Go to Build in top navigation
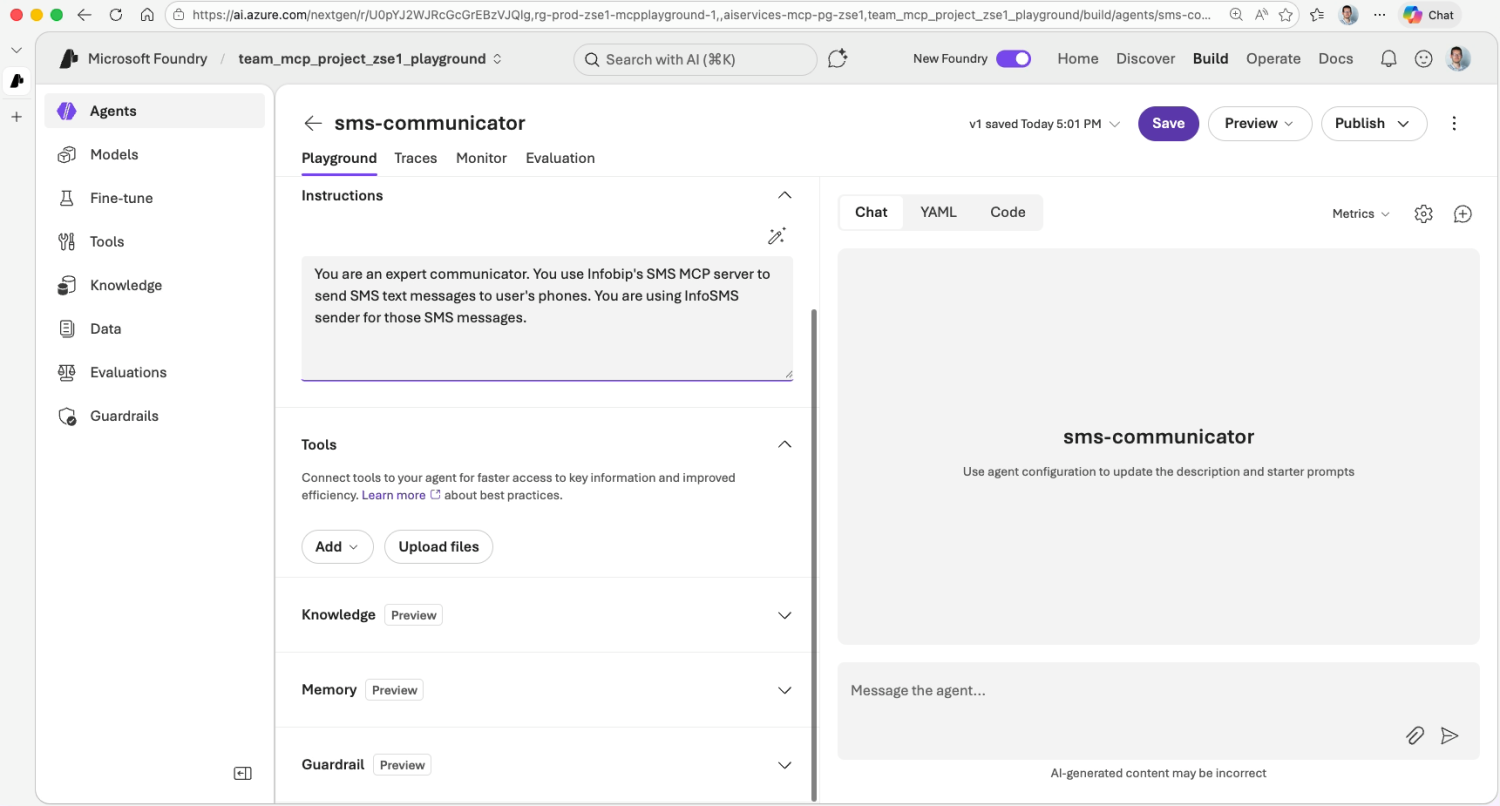The image size is (1500, 806). [x=1210, y=59]
